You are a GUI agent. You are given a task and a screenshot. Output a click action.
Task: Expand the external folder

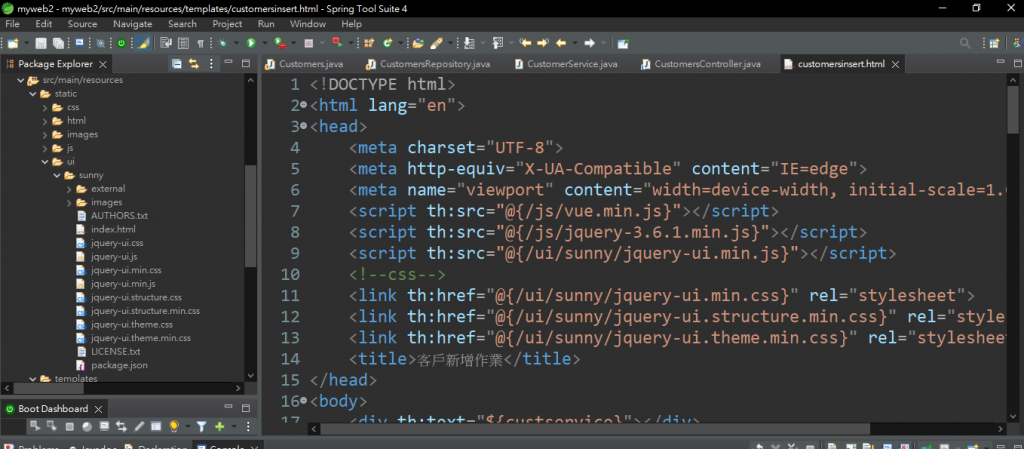point(69,189)
